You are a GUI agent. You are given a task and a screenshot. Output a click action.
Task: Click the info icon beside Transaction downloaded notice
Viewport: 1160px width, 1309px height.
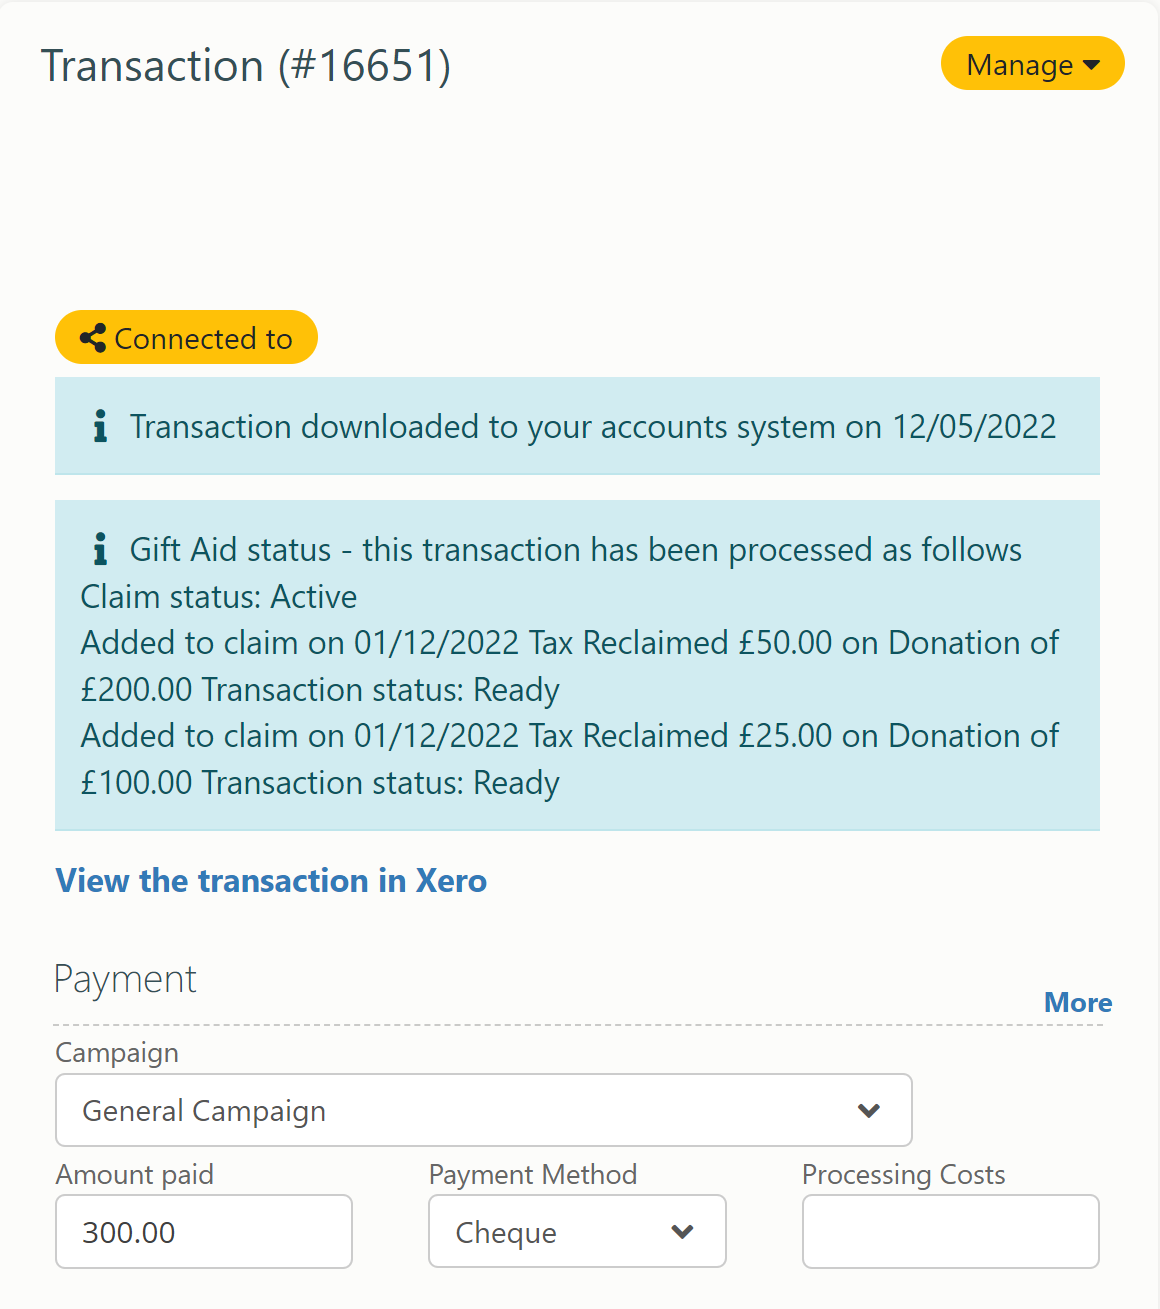click(x=100, y=427)
